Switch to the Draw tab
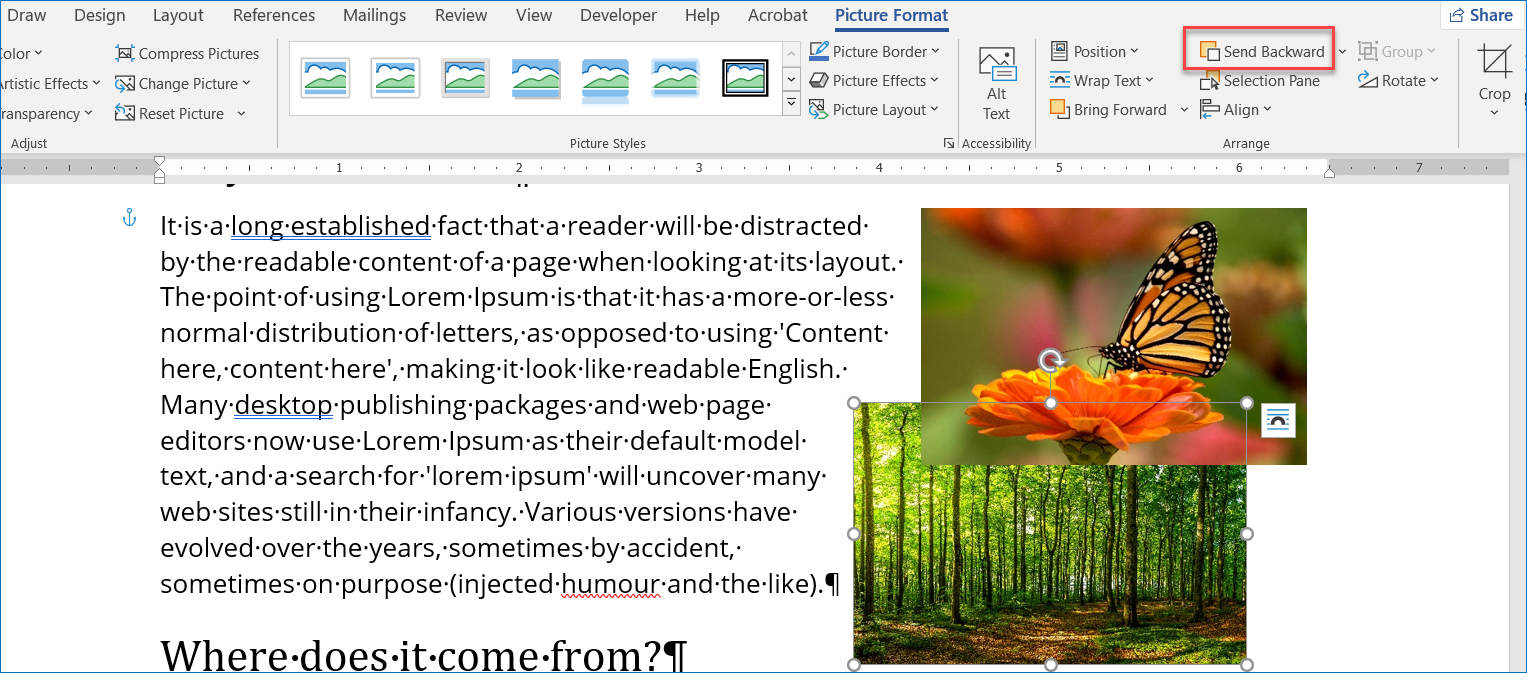This screenshot has height=673, width=1527. 26,15
